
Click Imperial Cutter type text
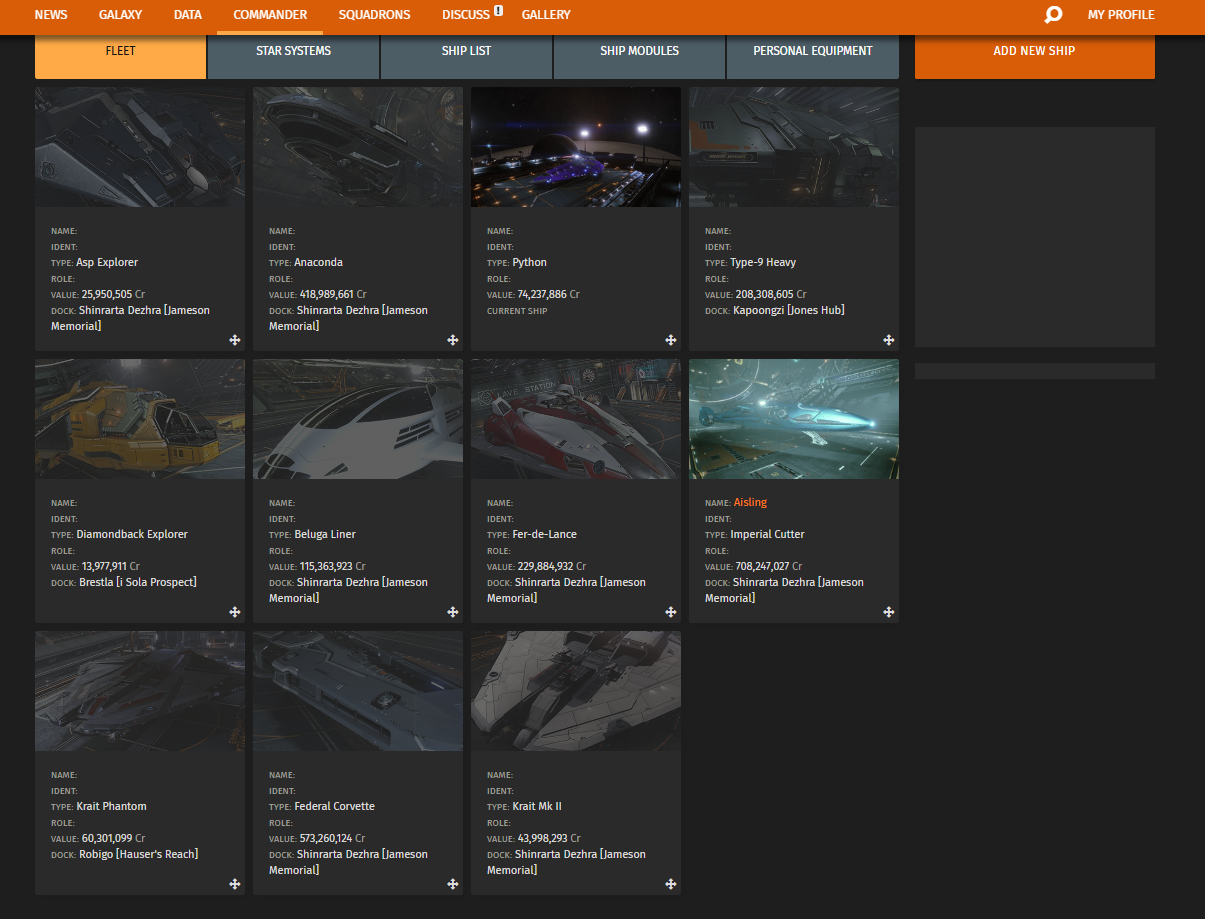point(767,534)
